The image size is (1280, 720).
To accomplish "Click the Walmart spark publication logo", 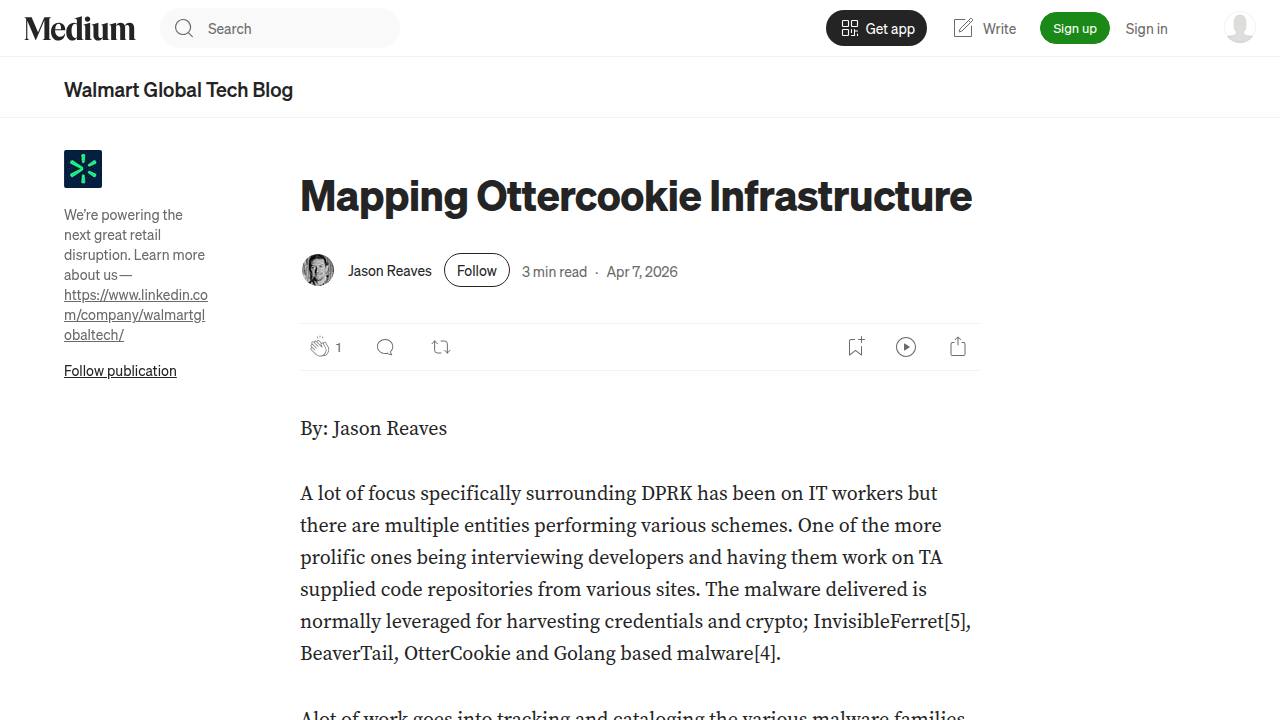I will point(83,169).
